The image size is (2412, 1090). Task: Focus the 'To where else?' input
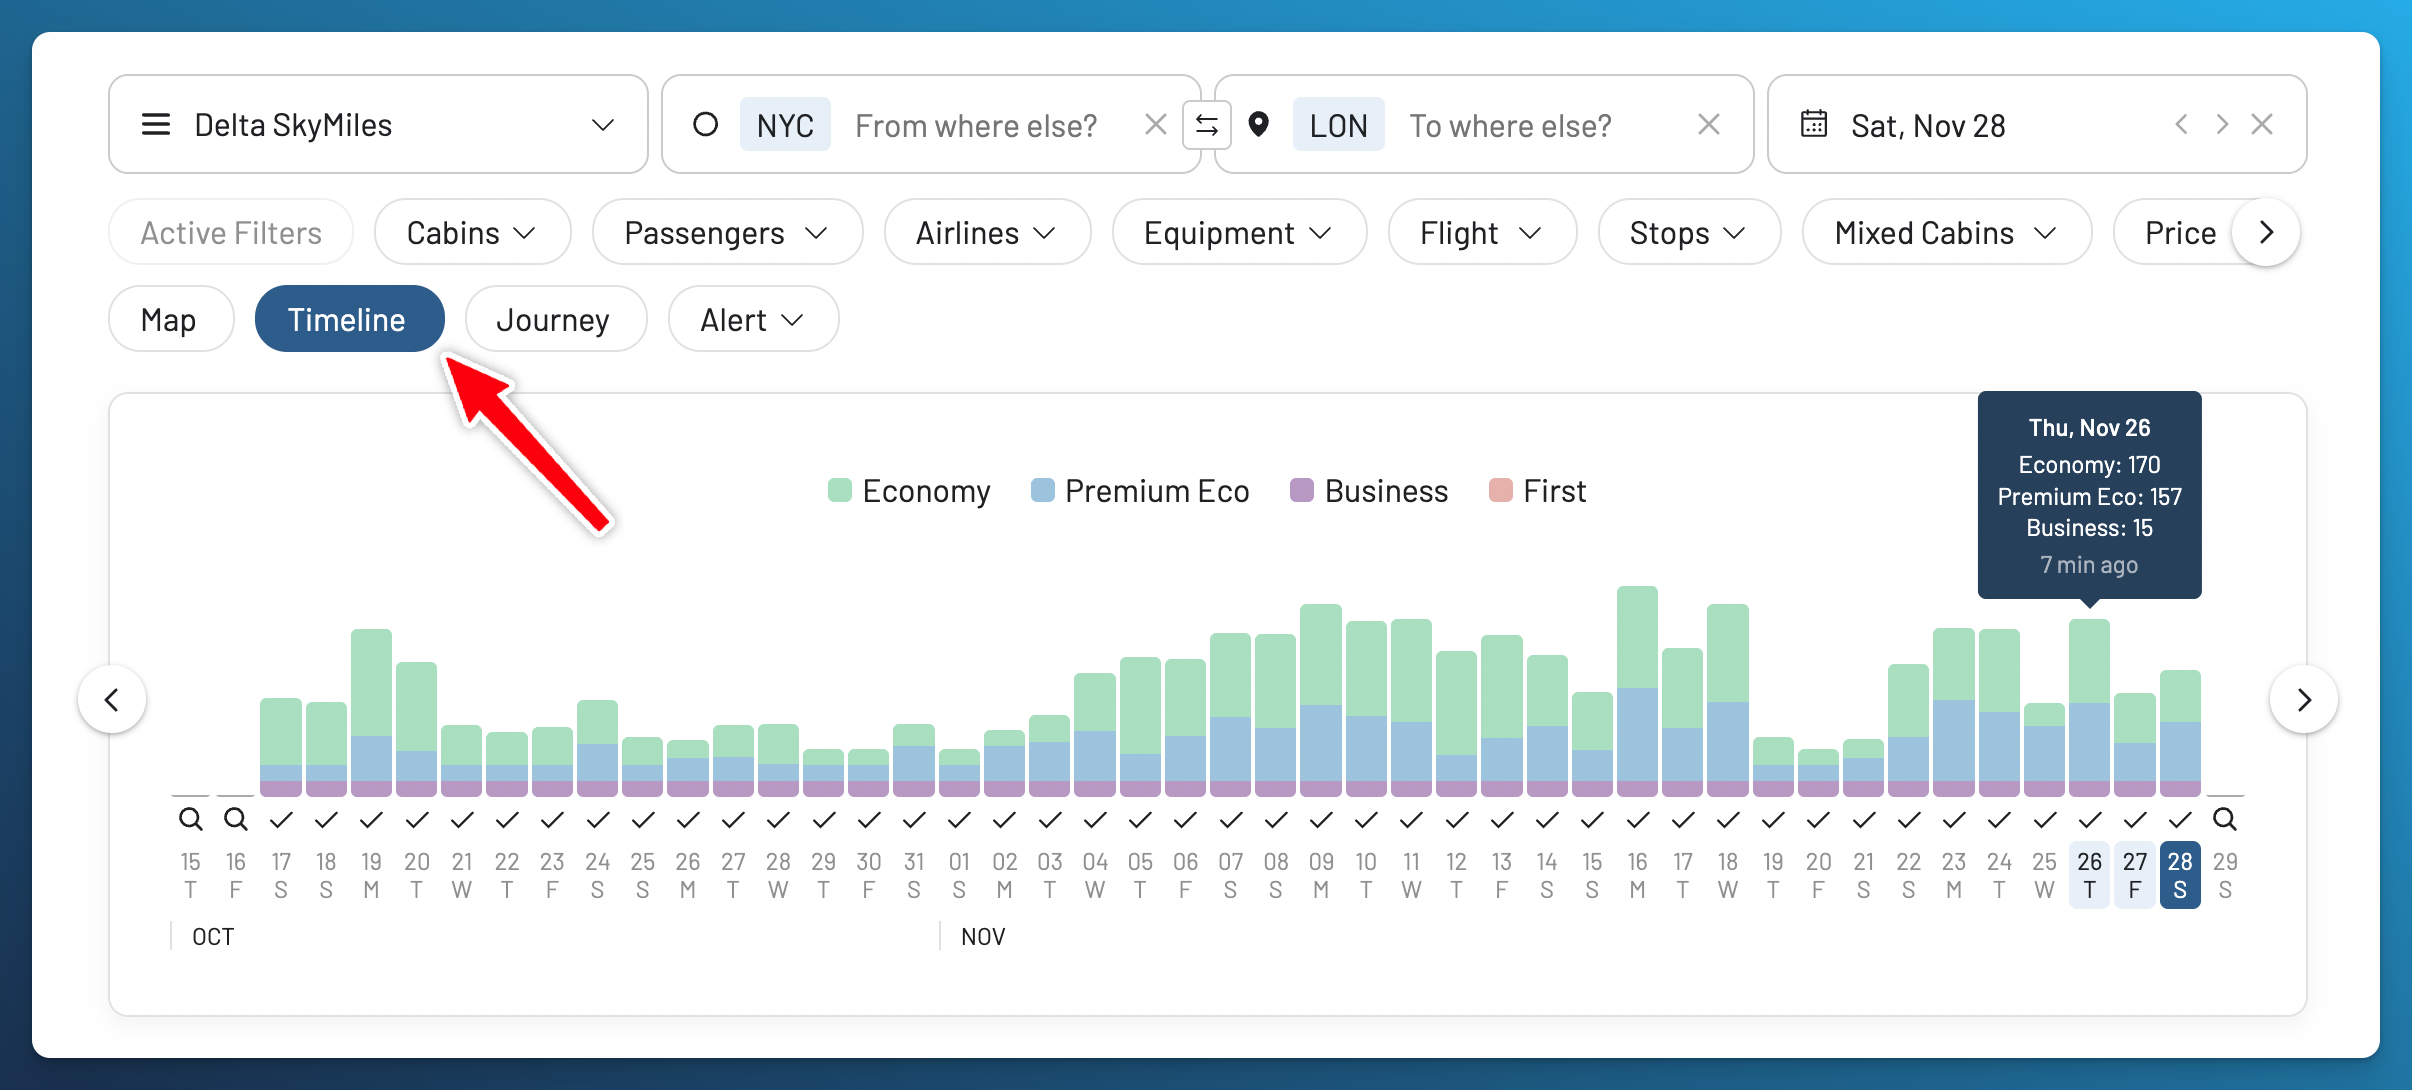1510,125
